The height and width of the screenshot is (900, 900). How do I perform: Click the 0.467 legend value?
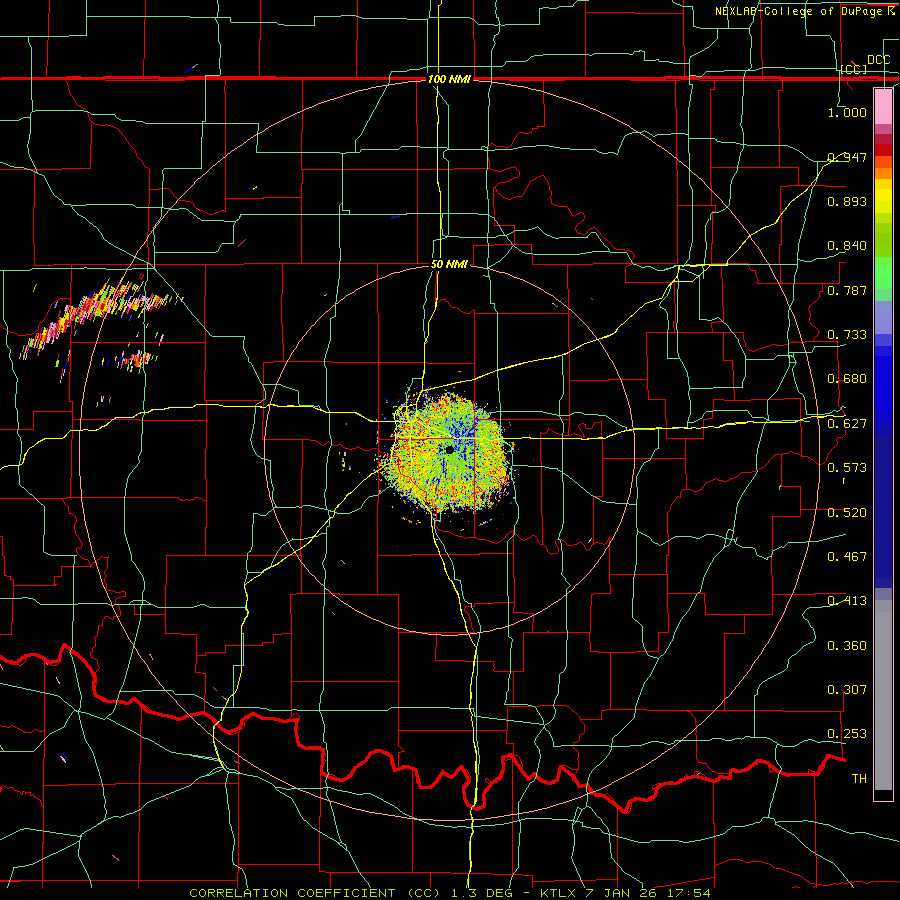[x=847, y=557]
